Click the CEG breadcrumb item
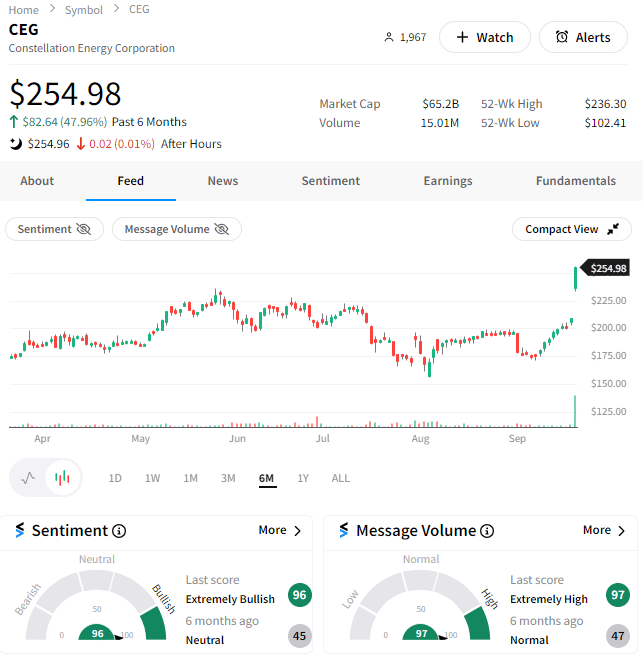The height and width of the screenshot is (656, 643). click(139, 9)
